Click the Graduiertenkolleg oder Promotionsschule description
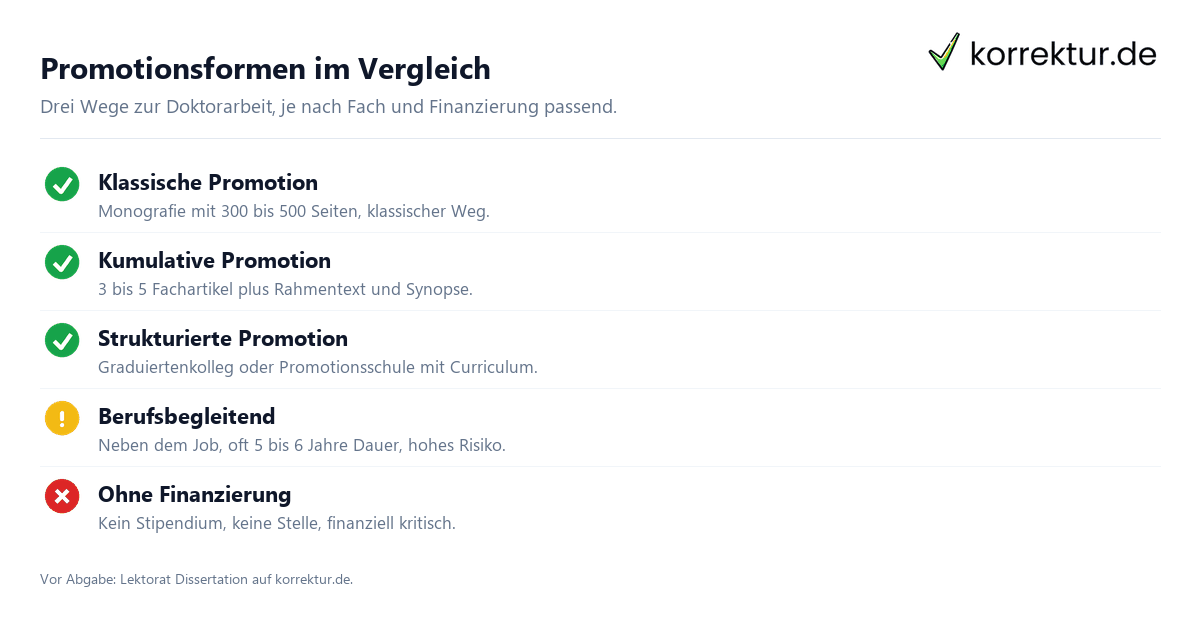Viewport: 1200px width, 630px height. point(318,368)
